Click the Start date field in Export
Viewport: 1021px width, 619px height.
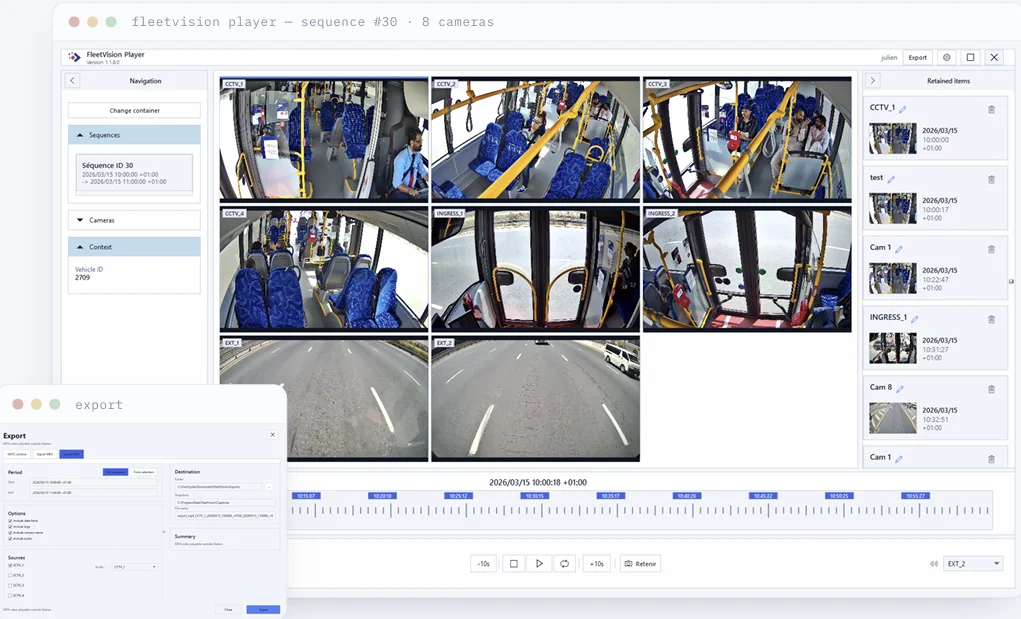pos(94,482)
